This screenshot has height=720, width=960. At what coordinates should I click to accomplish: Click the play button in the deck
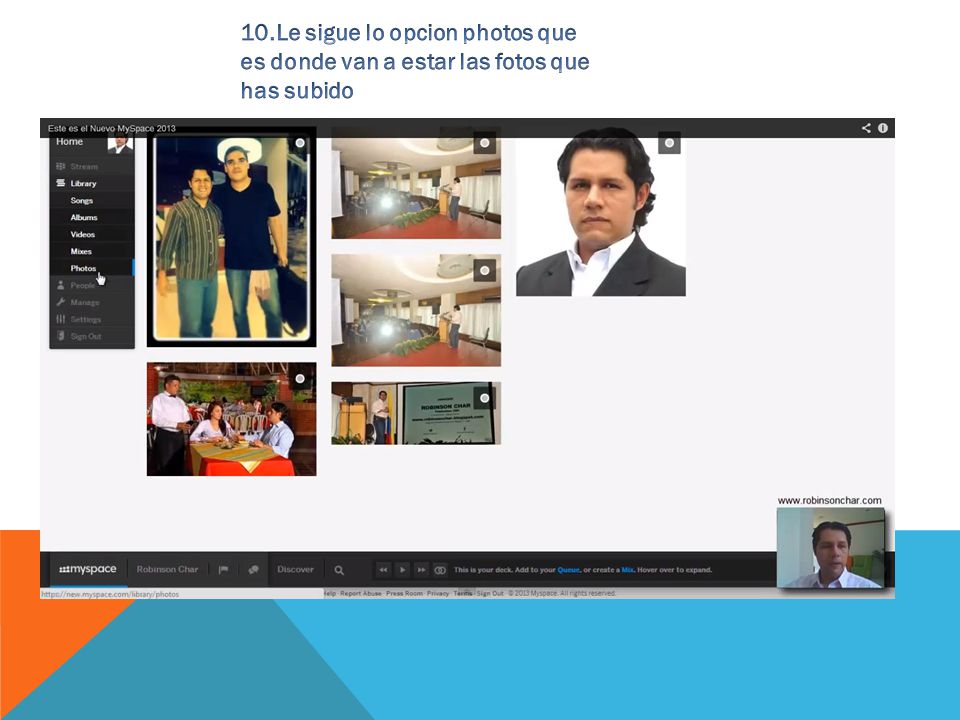[402, 570]
